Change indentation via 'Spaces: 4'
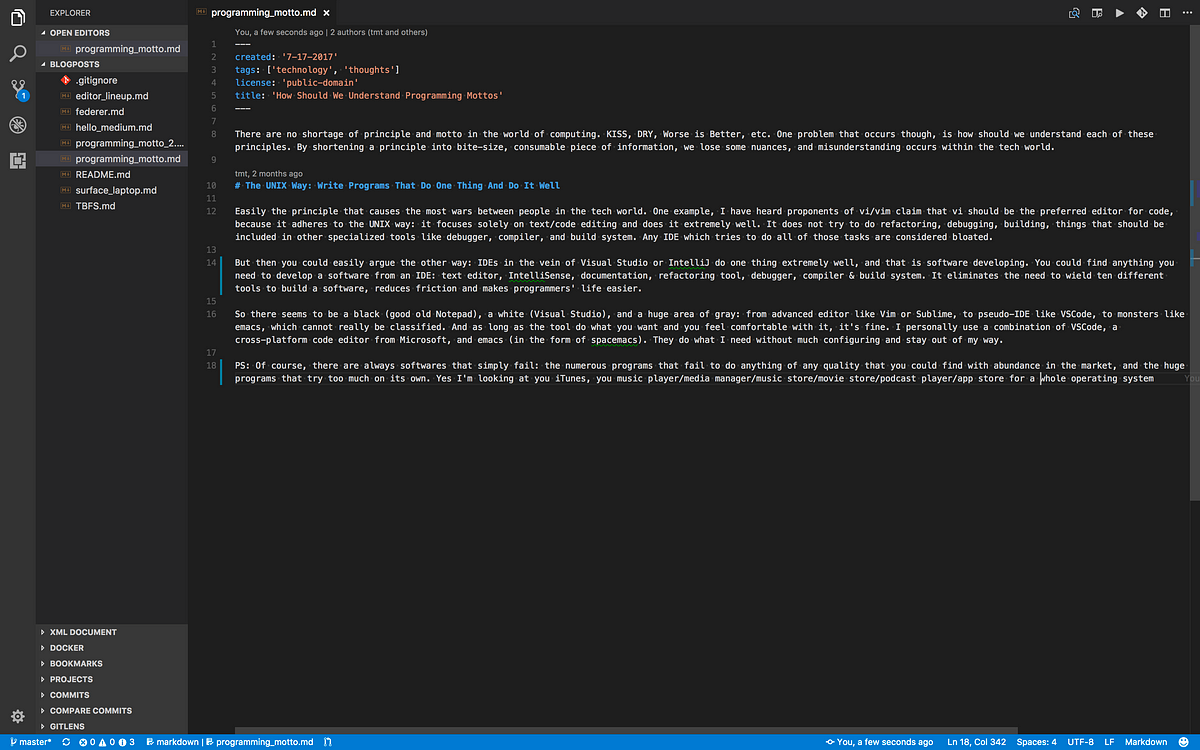This screenshot has width=1200, height=750. 1037,742
